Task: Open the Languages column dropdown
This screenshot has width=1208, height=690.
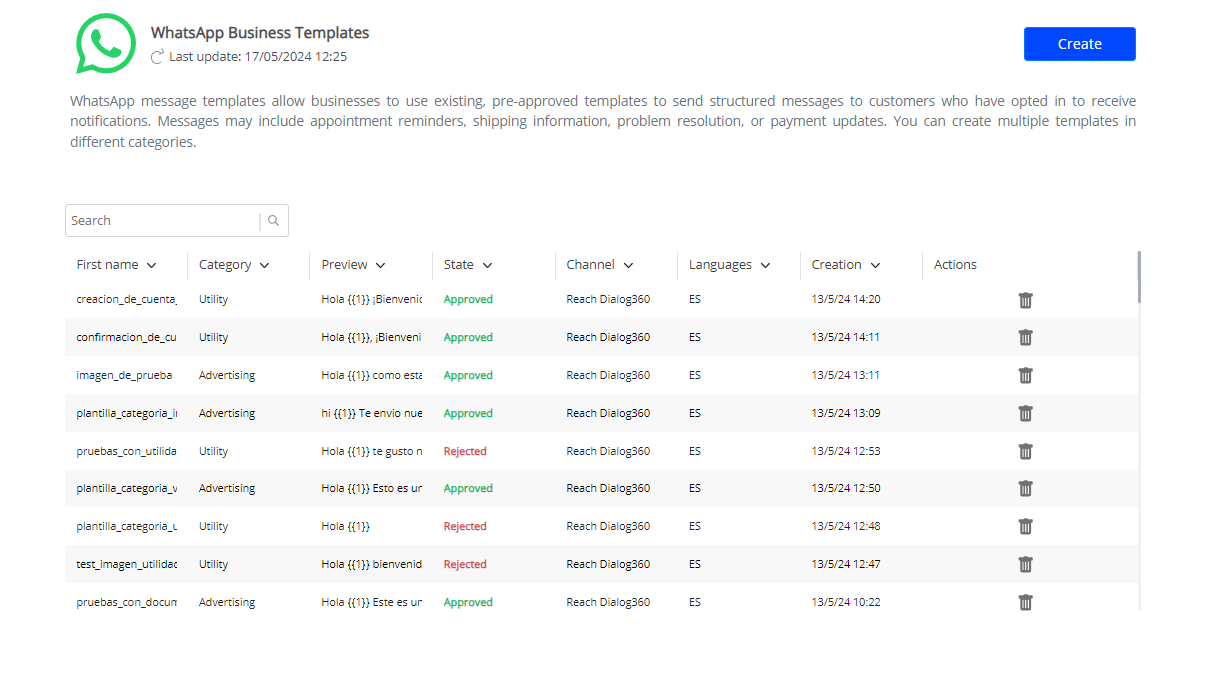Action: (766, 266)
